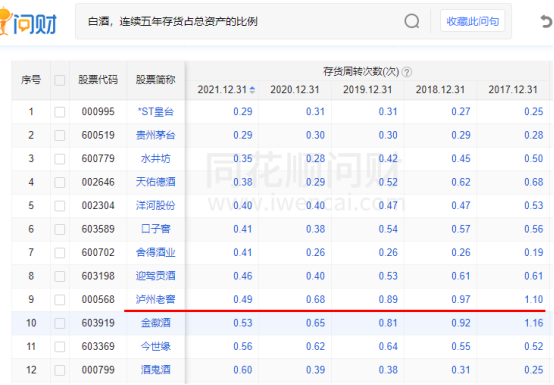Click 舍得酒业 2017 value 0.19
Screen dimensions: 554x385
click(x=534, y=253)
